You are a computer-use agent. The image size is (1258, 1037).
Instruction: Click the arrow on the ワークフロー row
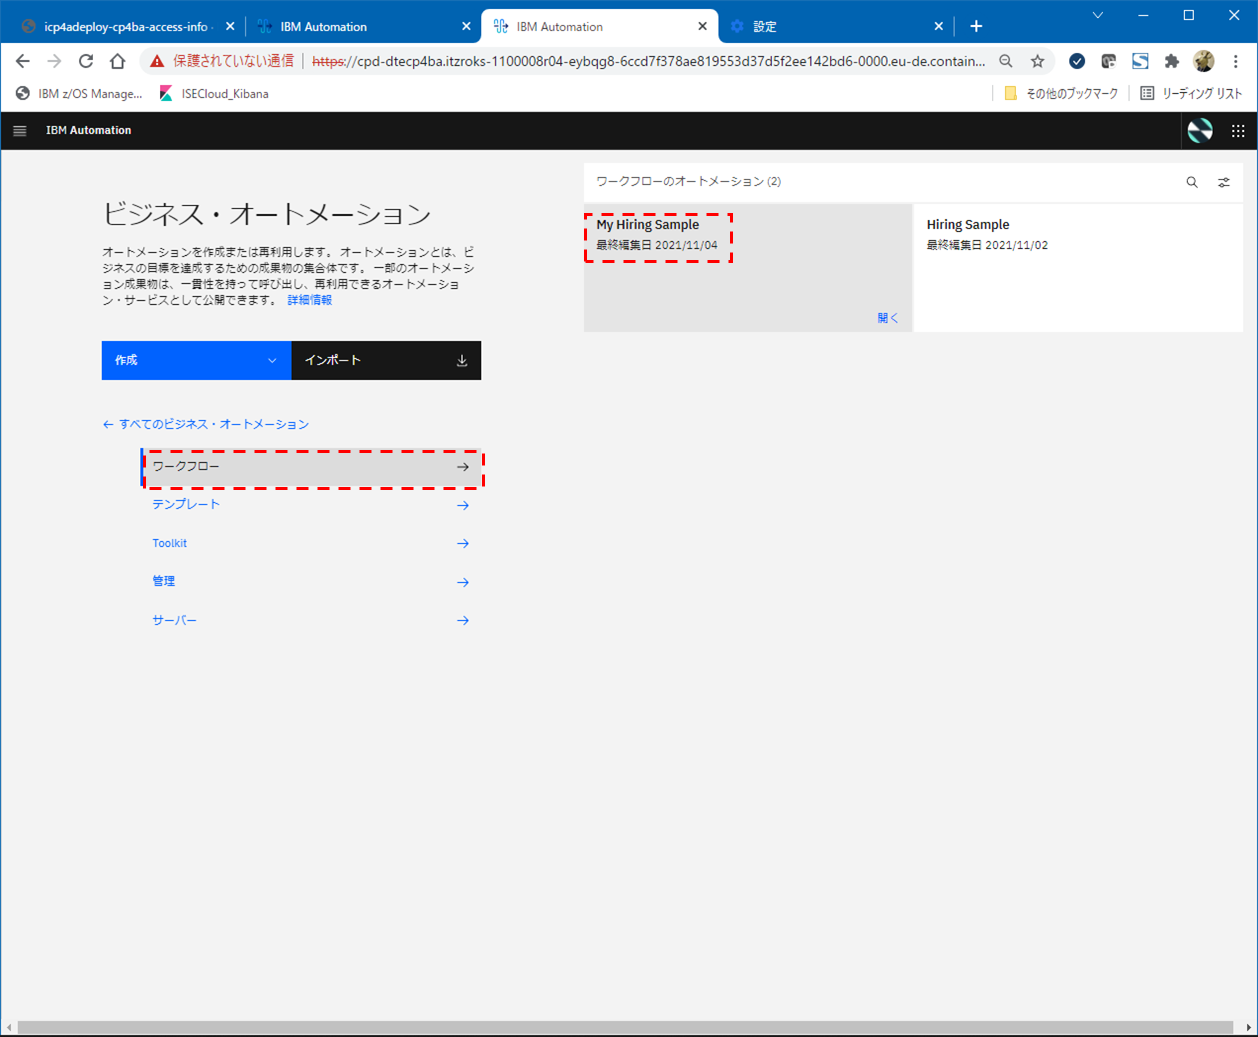coord(463,467)
